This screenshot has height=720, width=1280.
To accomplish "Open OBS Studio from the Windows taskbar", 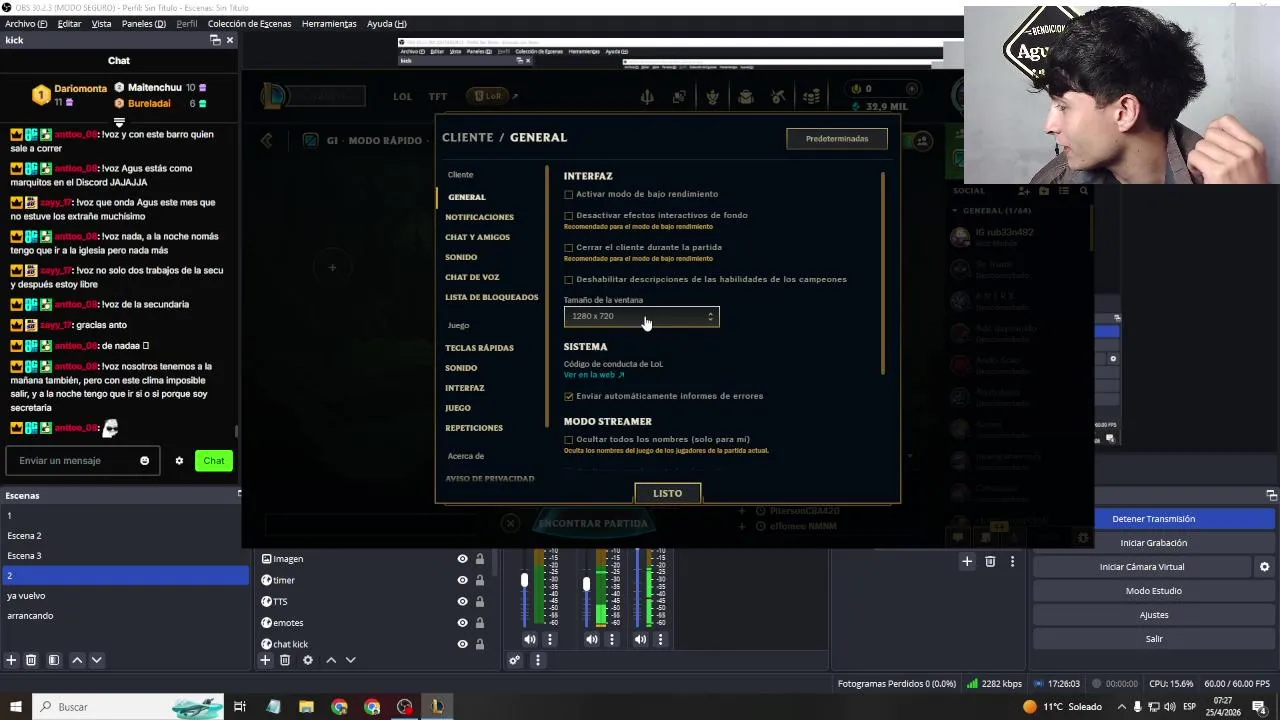I will [404, 707].
